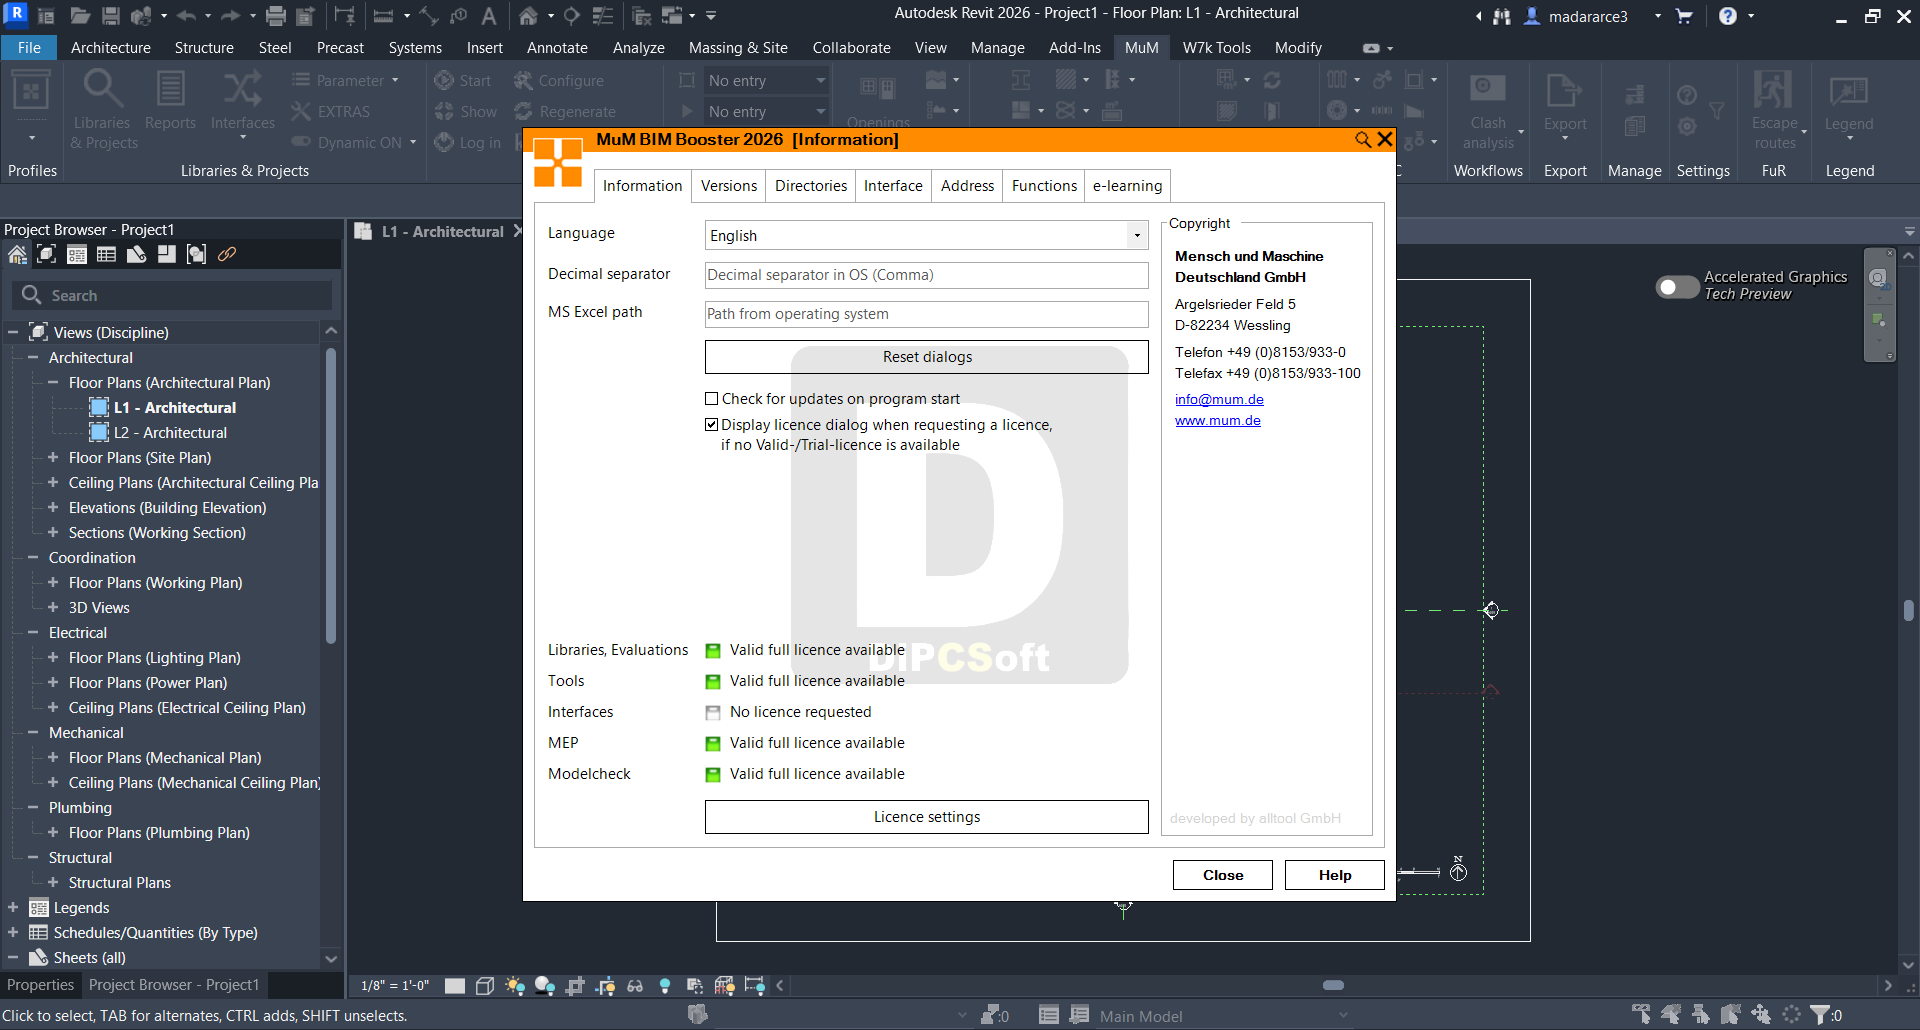Click the Autodesk App Store cart icon

pos(1684,16)
